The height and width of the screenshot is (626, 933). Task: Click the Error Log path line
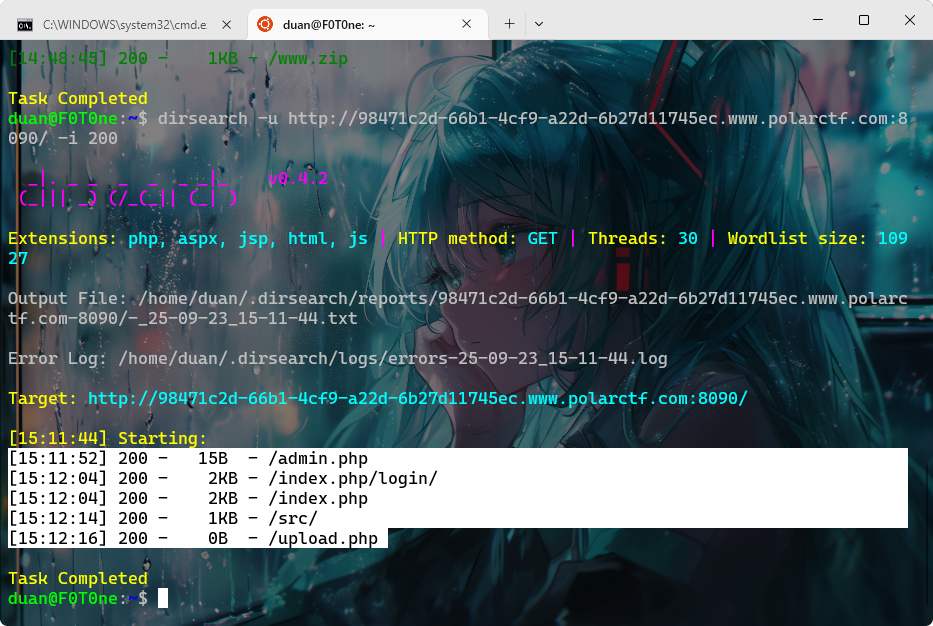tap(338, 358)
